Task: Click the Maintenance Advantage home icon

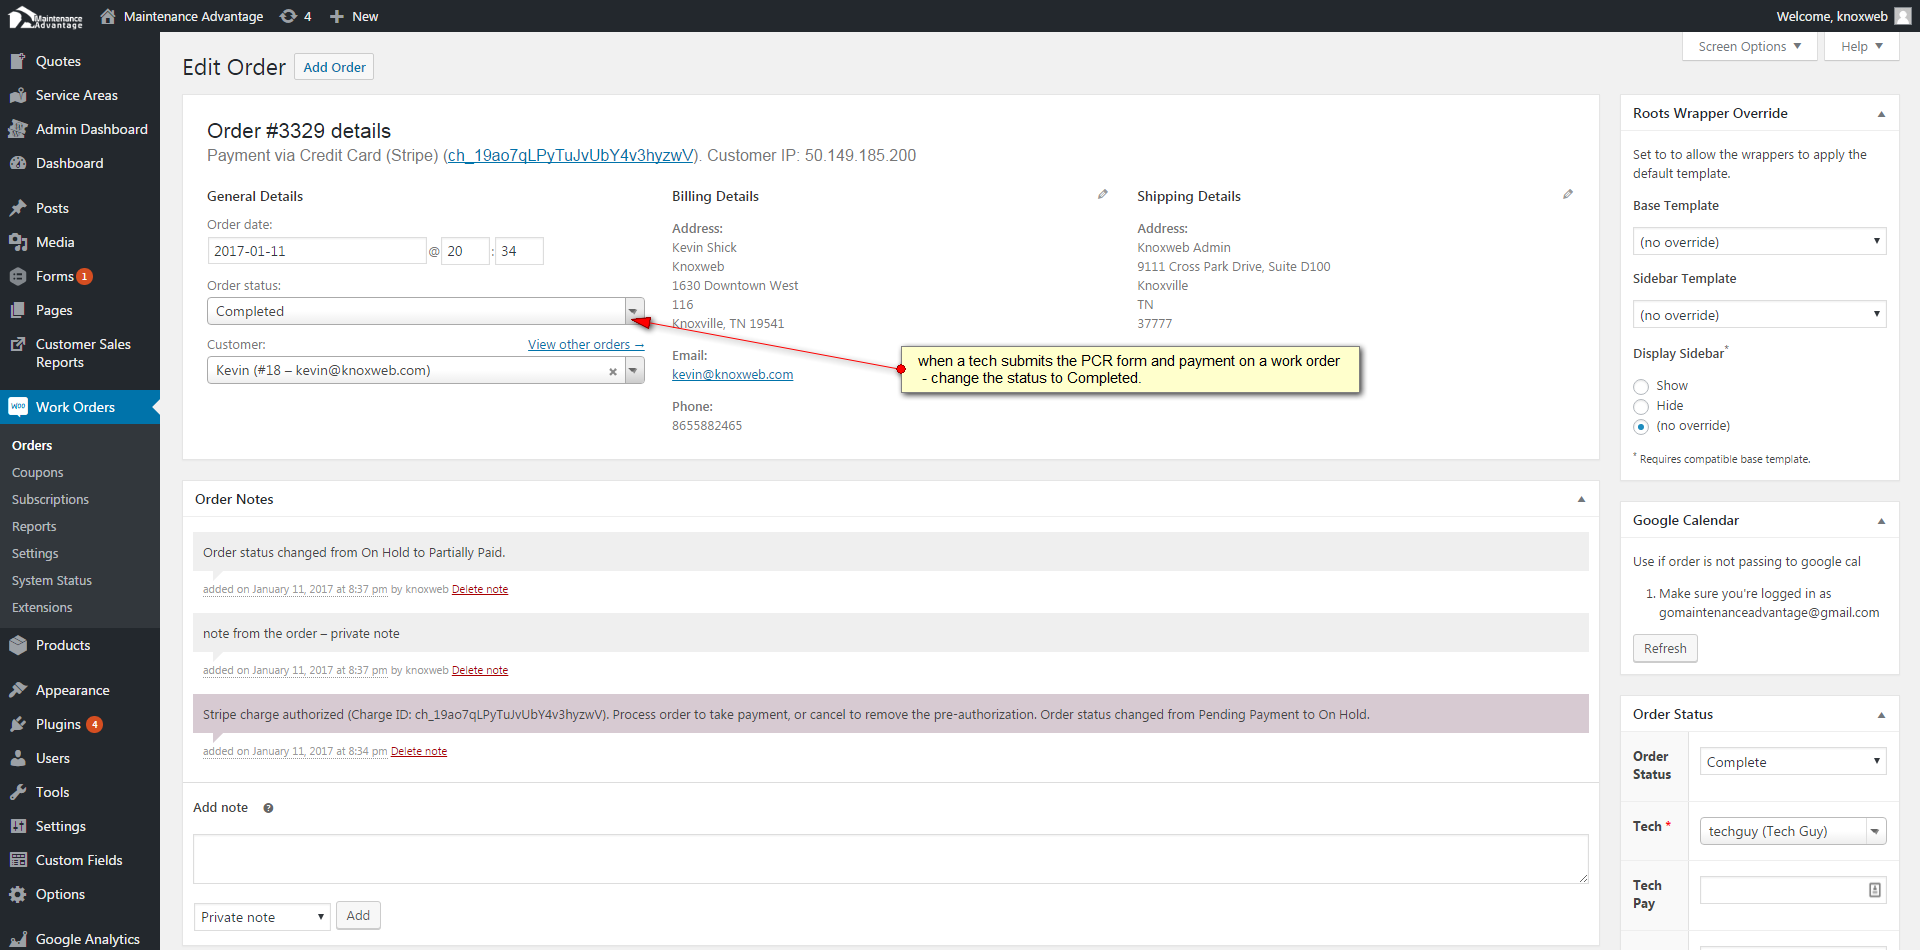Action: (x=108, y=16)
